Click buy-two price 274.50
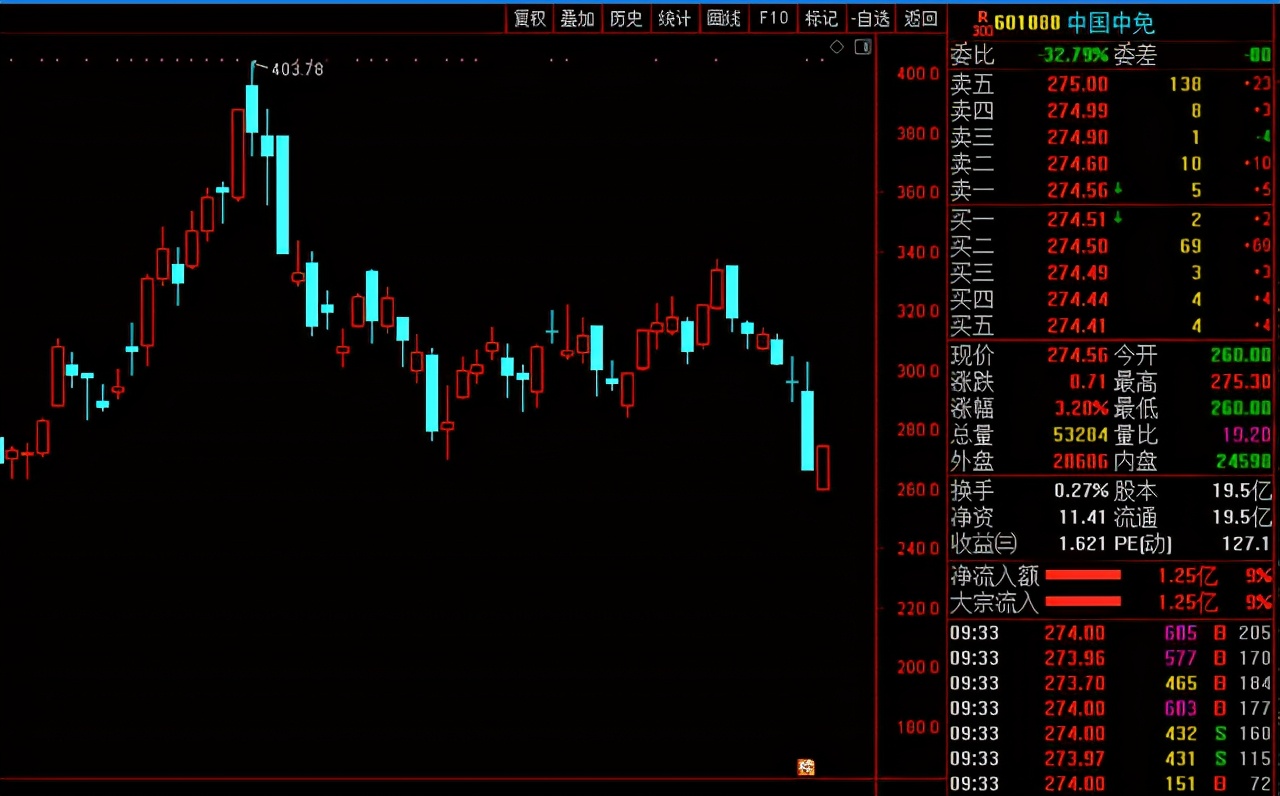The height and width of the screenshot is (796, 1280). (1077, 246)
